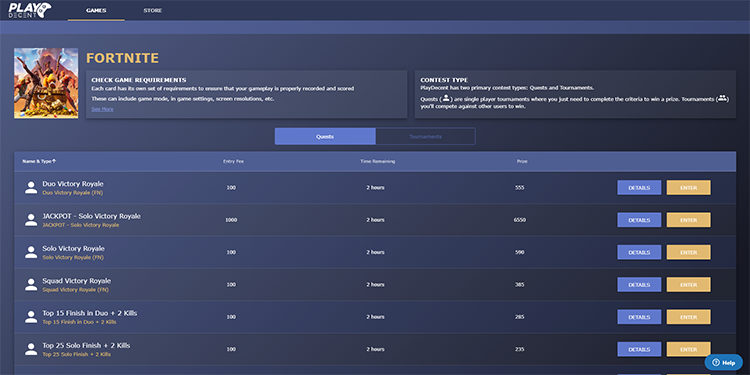Enter the Squad Victory Royale quest
Screen dimensions: 750x375
pos(688,285)
